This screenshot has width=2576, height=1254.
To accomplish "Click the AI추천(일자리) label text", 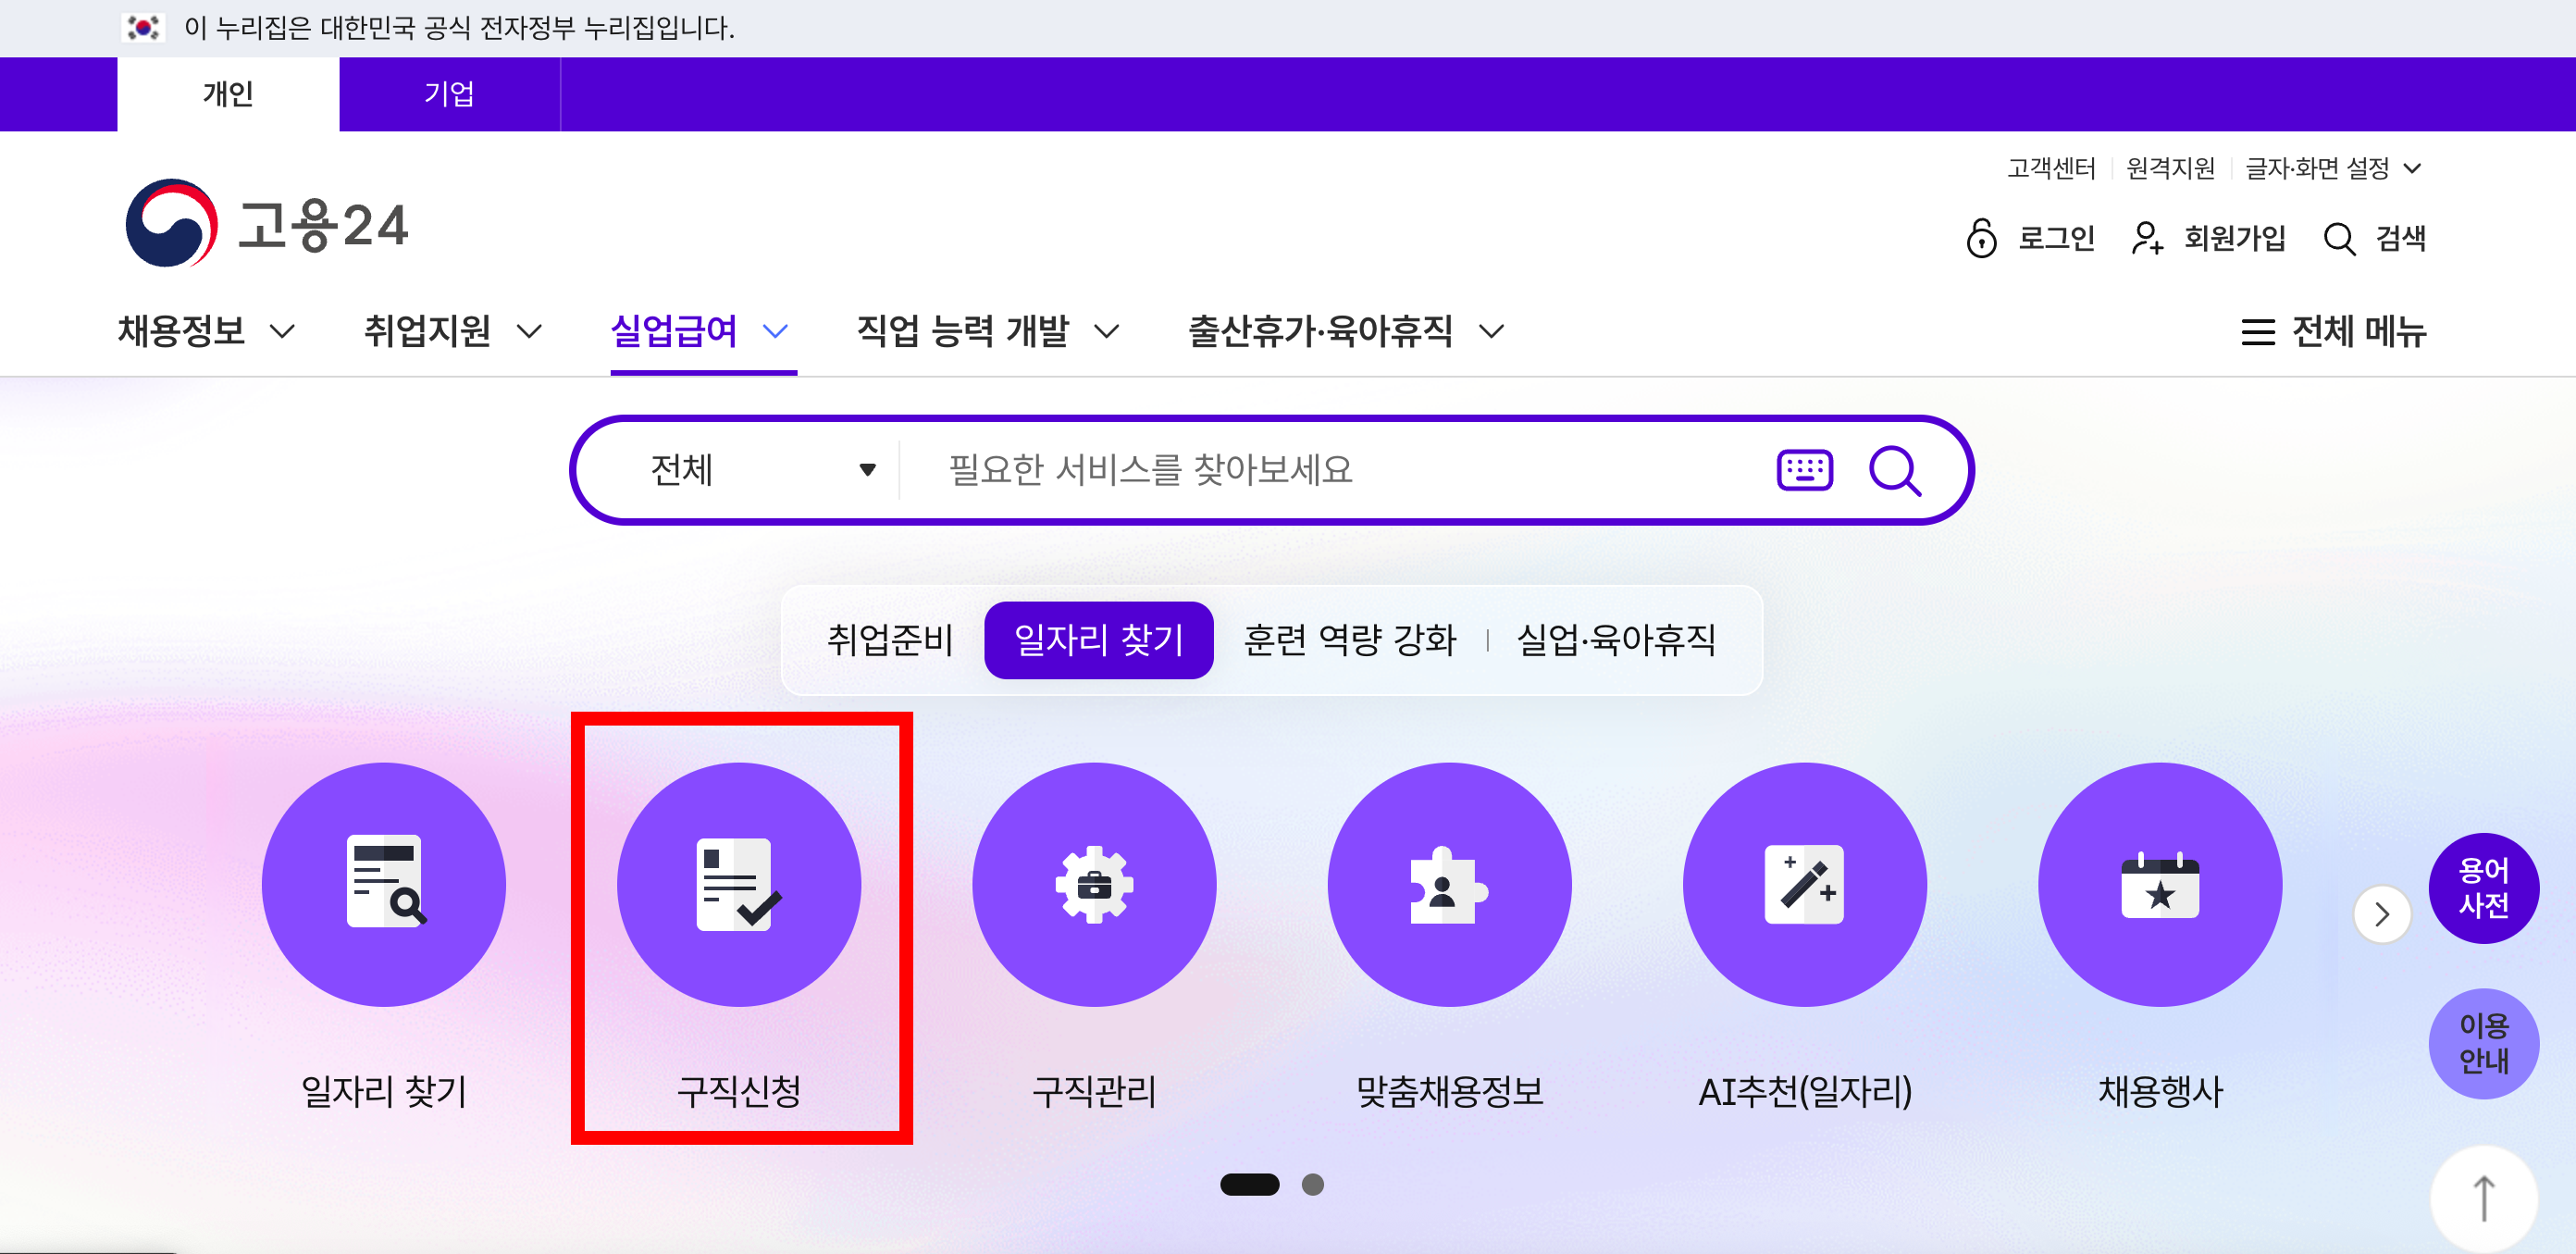I will (x=1804, y=1091).
